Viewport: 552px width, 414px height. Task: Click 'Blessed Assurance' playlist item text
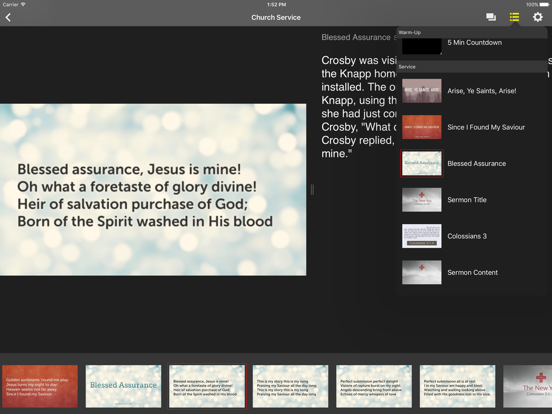476,163
